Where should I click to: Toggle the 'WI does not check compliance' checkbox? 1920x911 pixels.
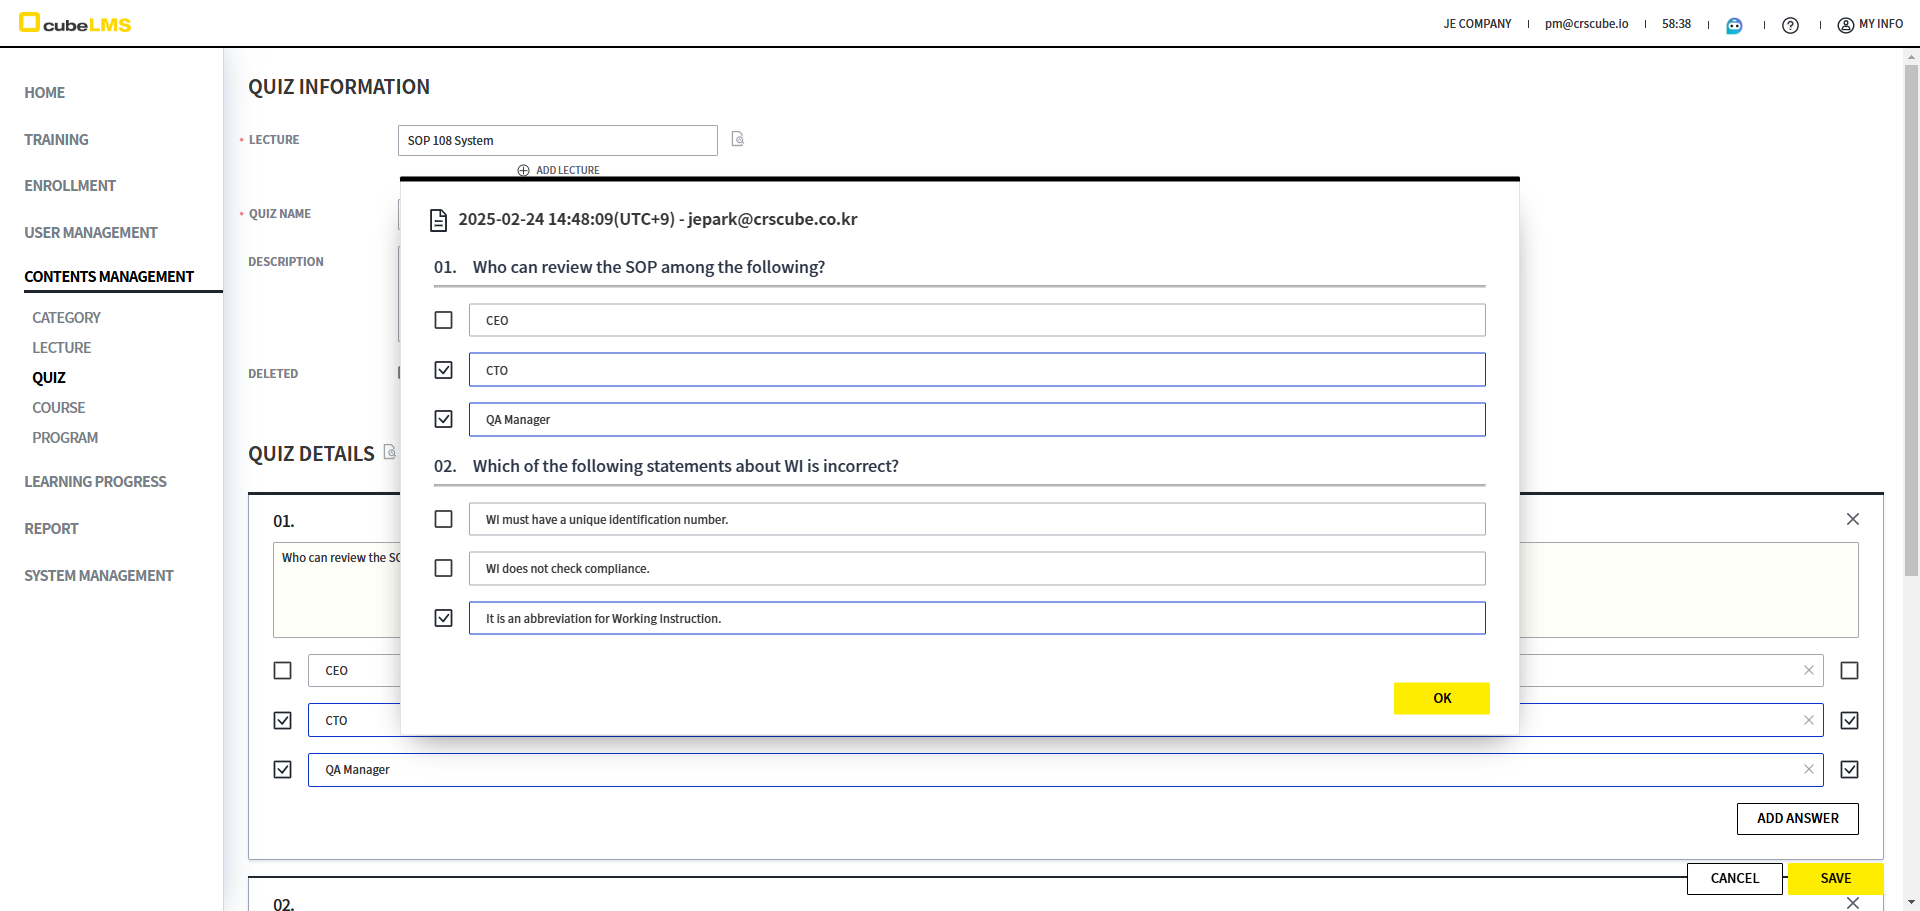pyautogui.click(x=443, y=568)
